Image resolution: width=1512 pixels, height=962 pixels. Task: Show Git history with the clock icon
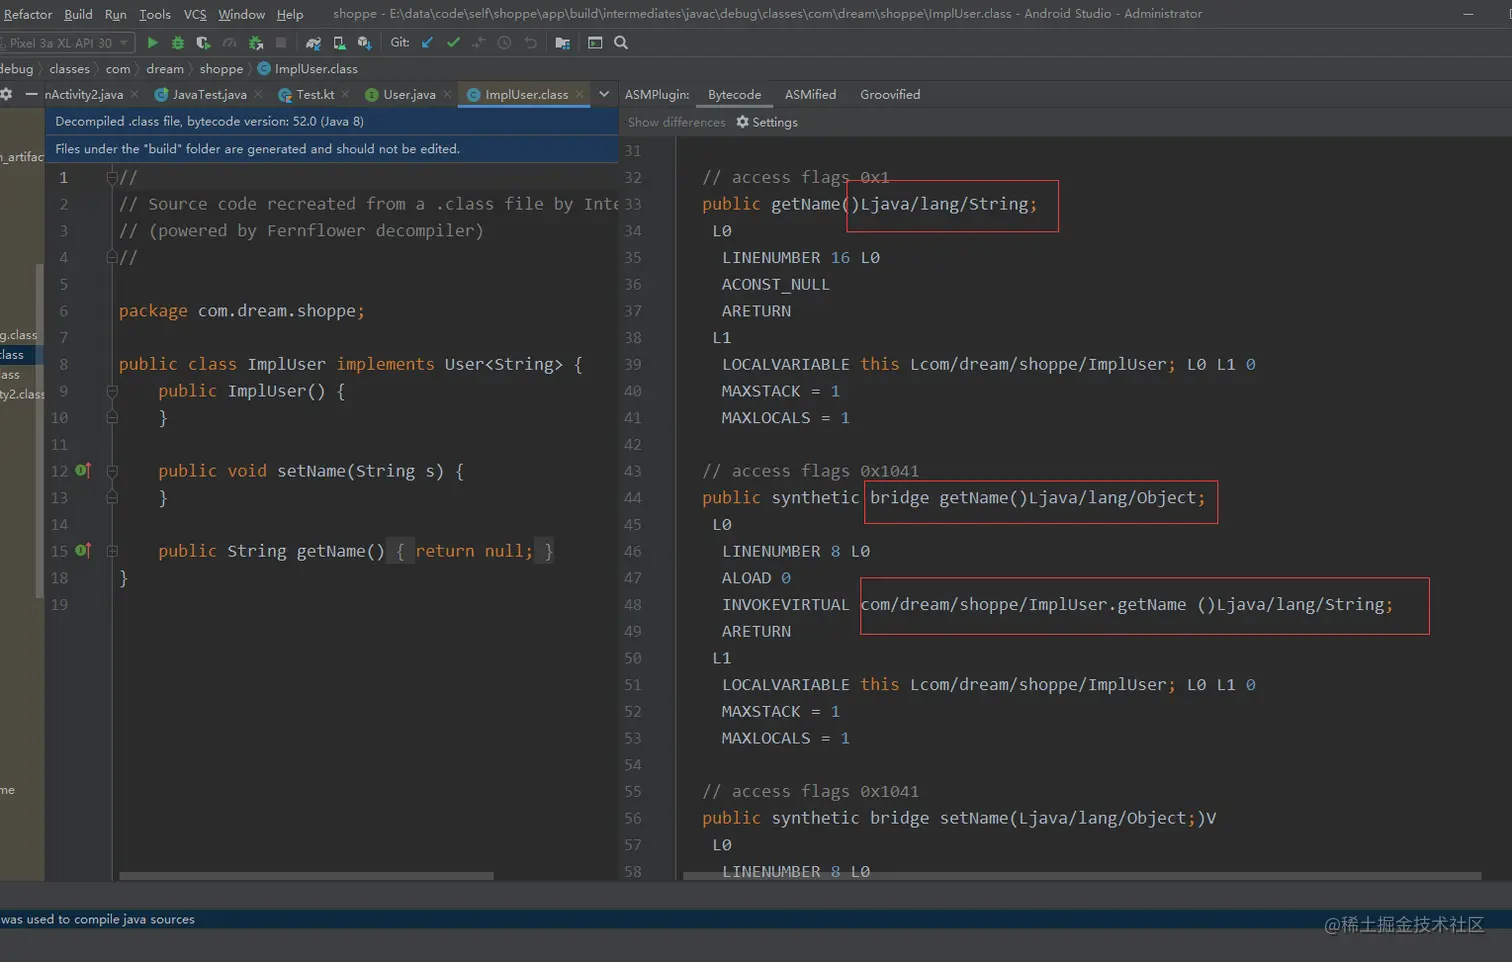pyautogui.click(x=505, y=43)
